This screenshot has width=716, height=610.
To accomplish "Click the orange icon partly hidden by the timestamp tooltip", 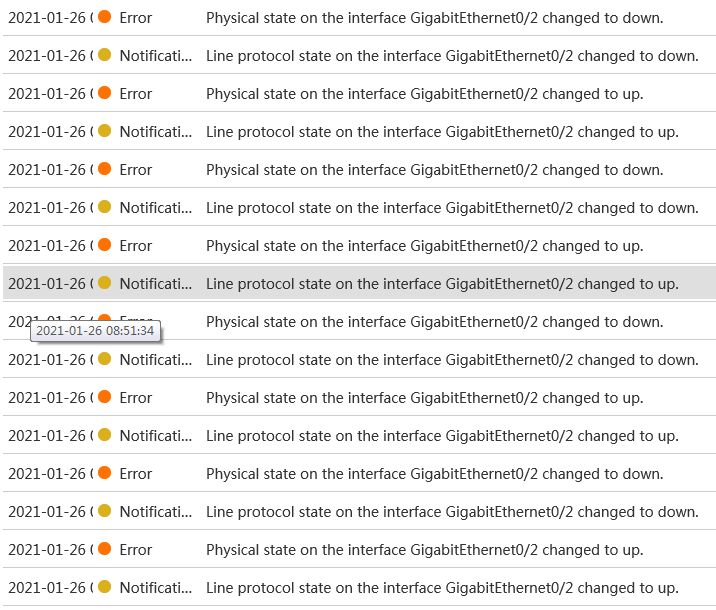I will [104, 319].
